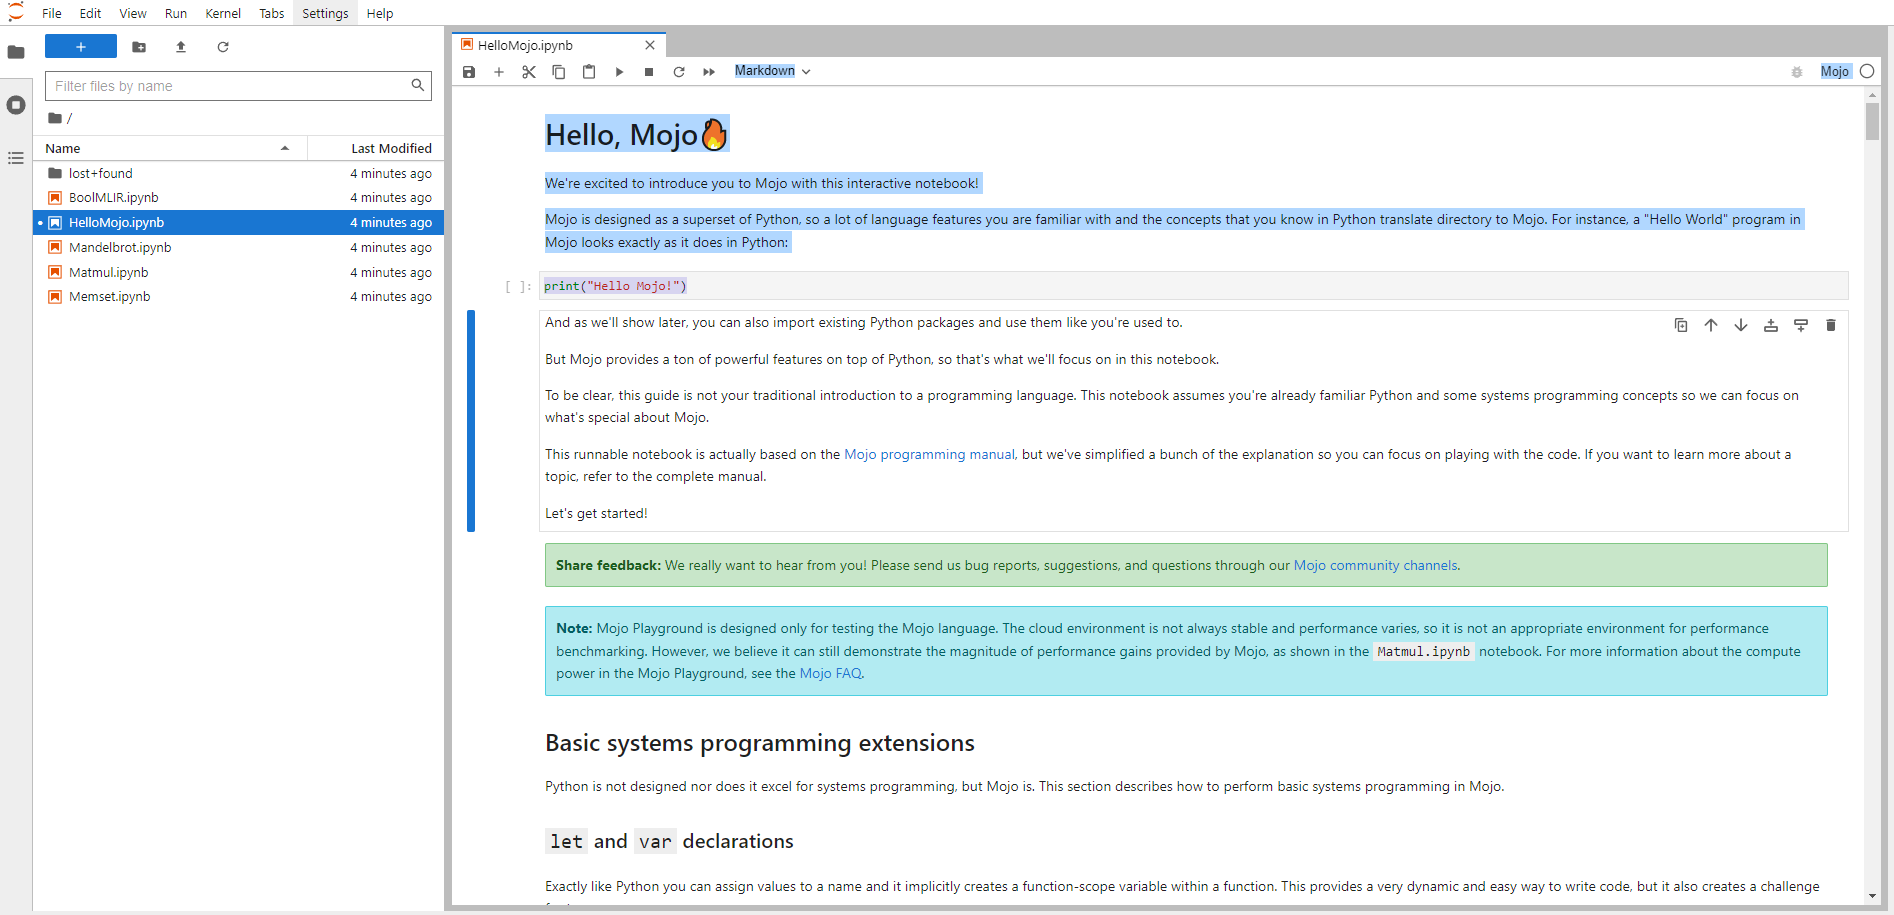
Task: Paste cells from the clipboard icon
Action: pos(589,72)
